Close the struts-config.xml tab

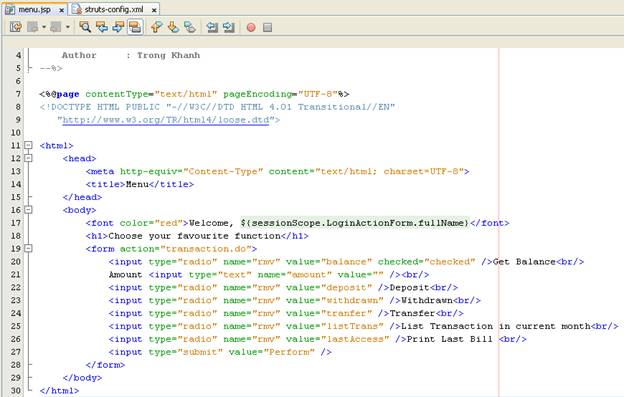[154, 10]
